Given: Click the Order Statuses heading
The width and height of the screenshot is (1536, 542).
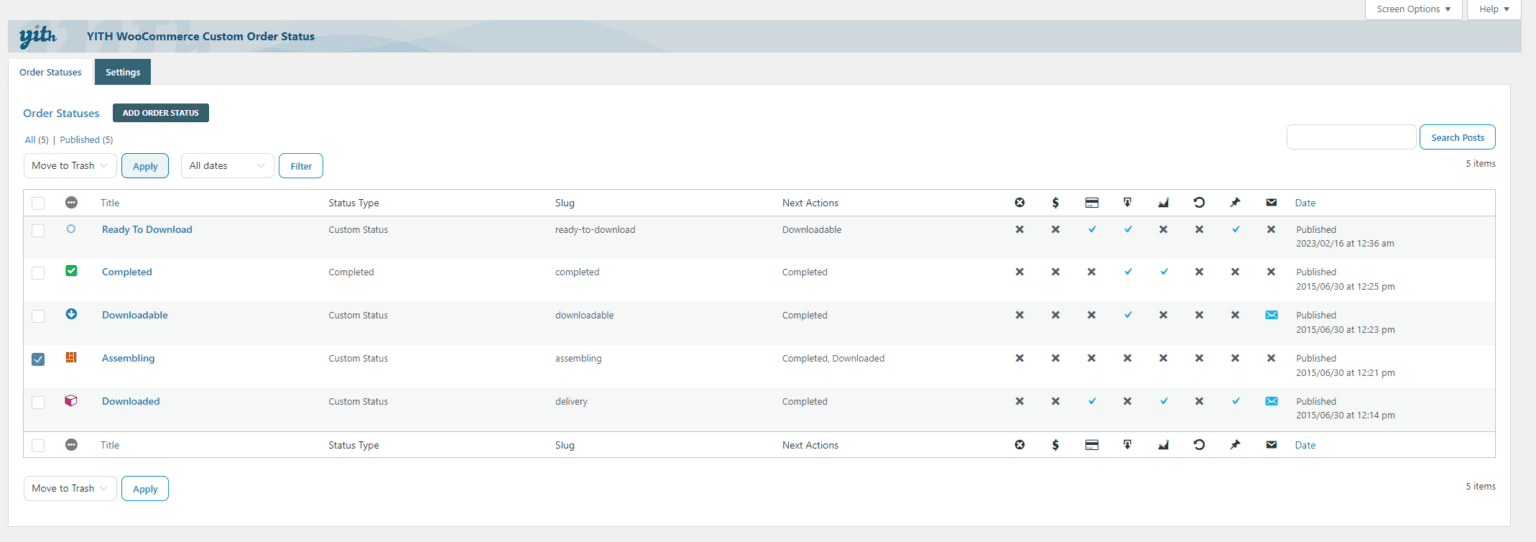Looking at the screenshot, I should (x=61, y=114).
